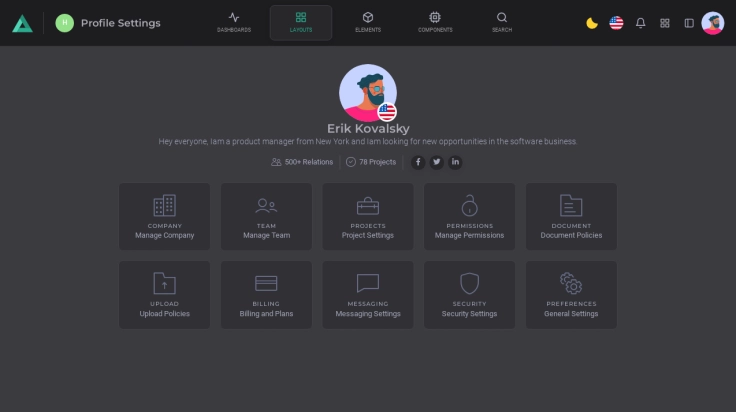The width and height of the screenshot is (736, 412).
Task: Open General Settings preferences gears tile
Action: coord(571,295)
